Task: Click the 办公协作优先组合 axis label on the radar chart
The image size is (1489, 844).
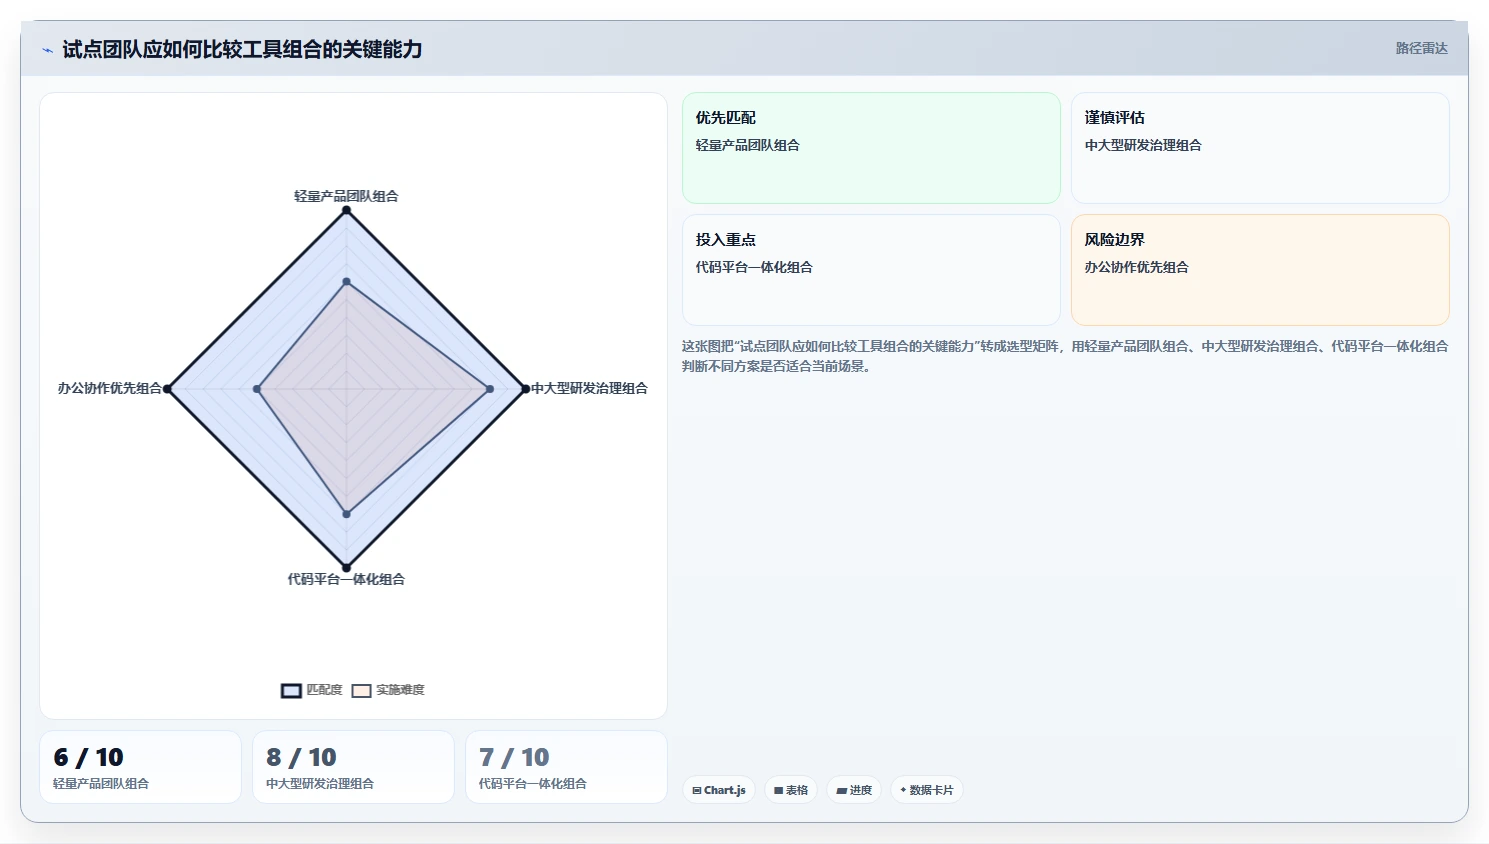Action: (109, 388)
